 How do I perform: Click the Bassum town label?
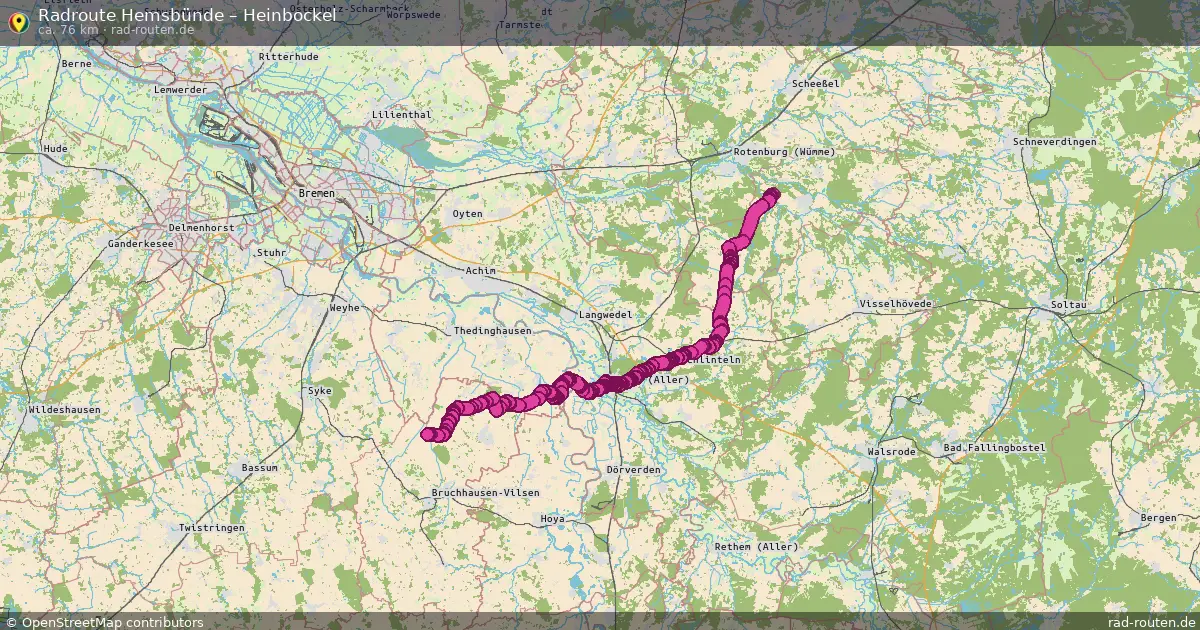pos(259,468)
